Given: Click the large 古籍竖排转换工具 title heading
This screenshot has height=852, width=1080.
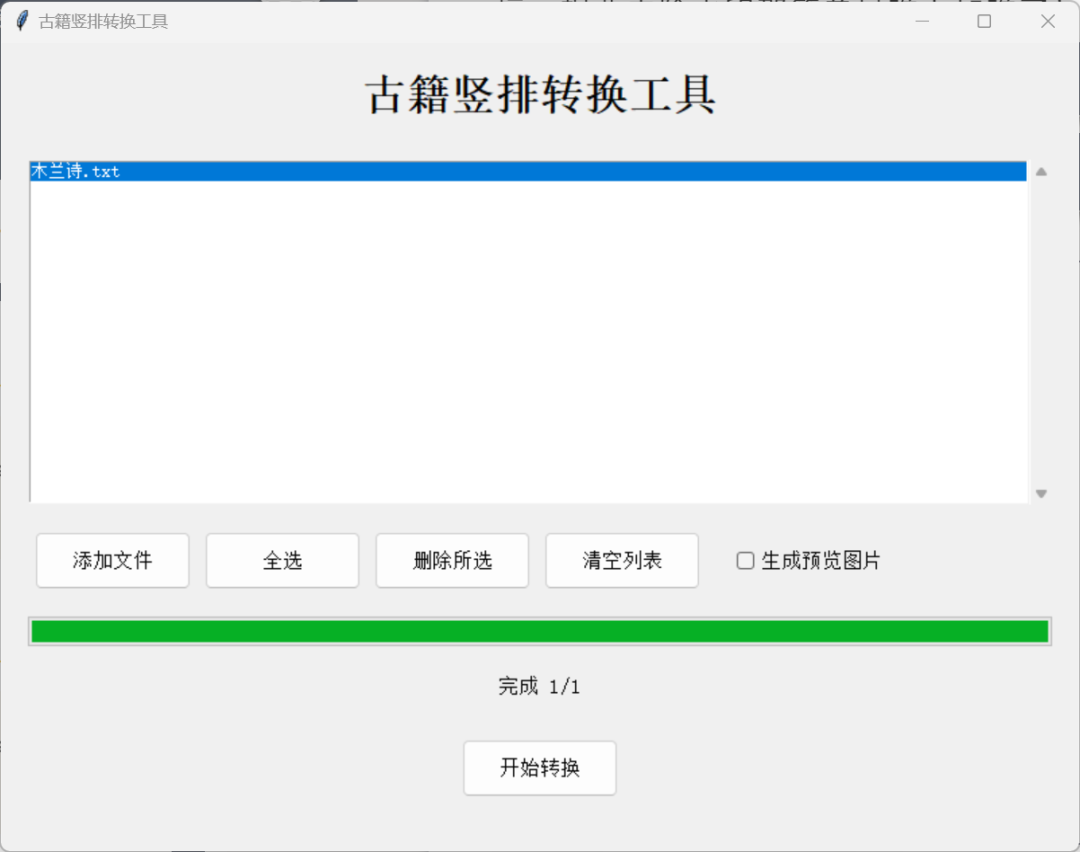Looking at the screenshot, I should tap(540, 97).
